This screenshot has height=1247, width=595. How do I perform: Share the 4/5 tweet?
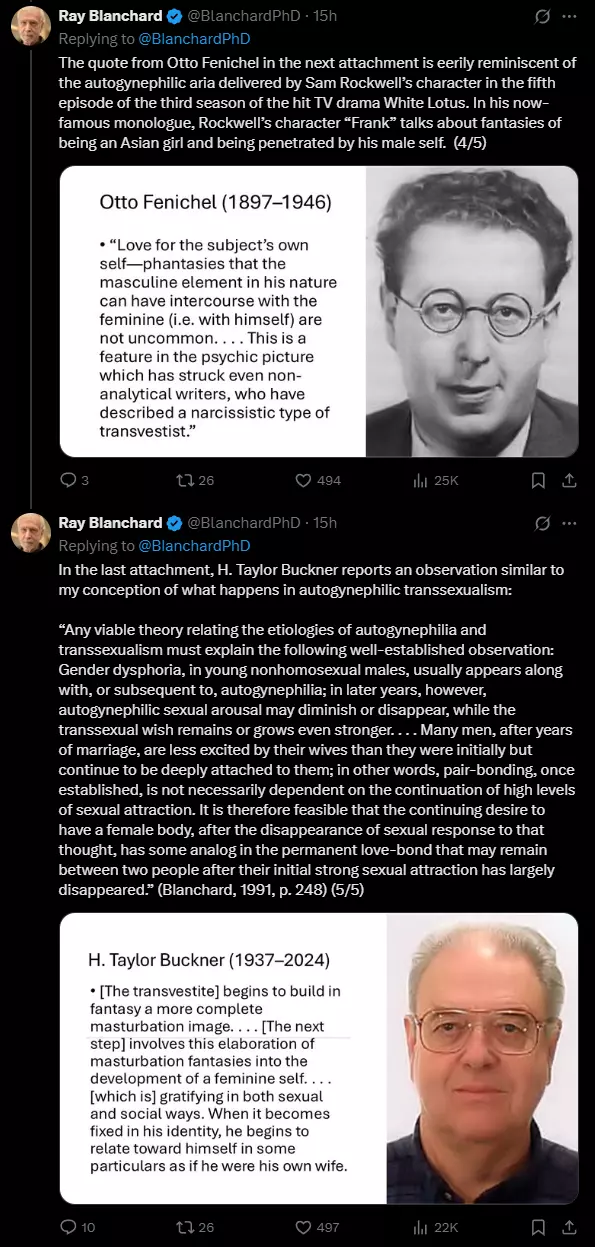point(569,480)
